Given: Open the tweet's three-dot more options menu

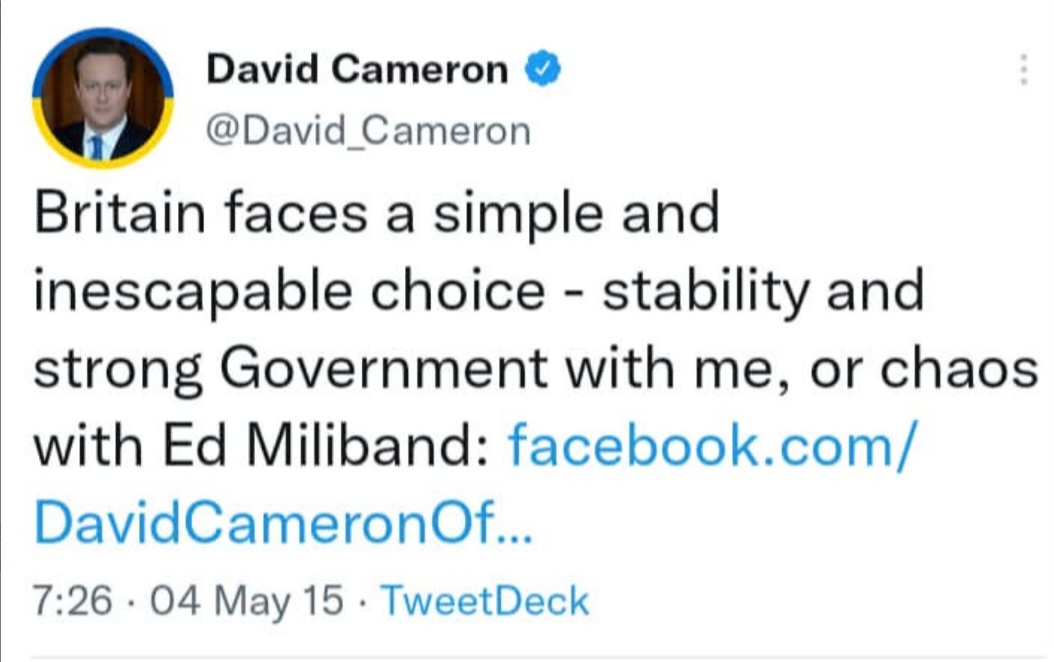Looking at the screenshot, I should point(1022,69).
